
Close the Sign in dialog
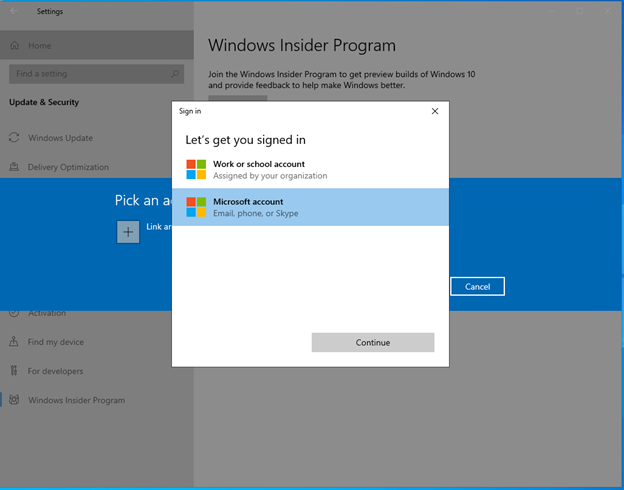[435, 111]
